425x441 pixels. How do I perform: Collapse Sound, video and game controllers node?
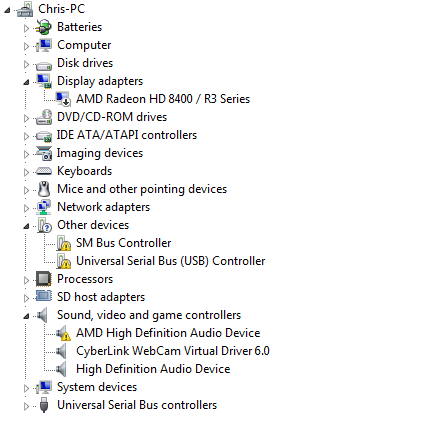click(26, 316)
